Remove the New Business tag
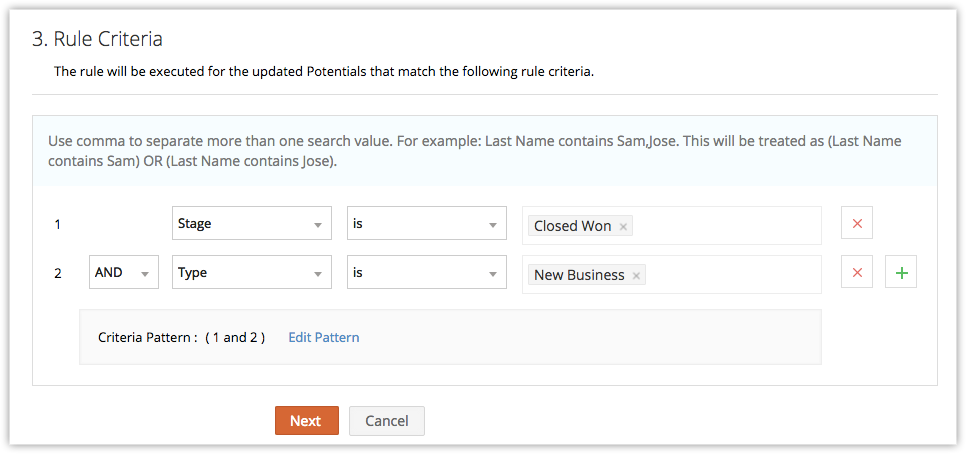The width and height of the screenshot is (966, 454). (x=637, y=275)
